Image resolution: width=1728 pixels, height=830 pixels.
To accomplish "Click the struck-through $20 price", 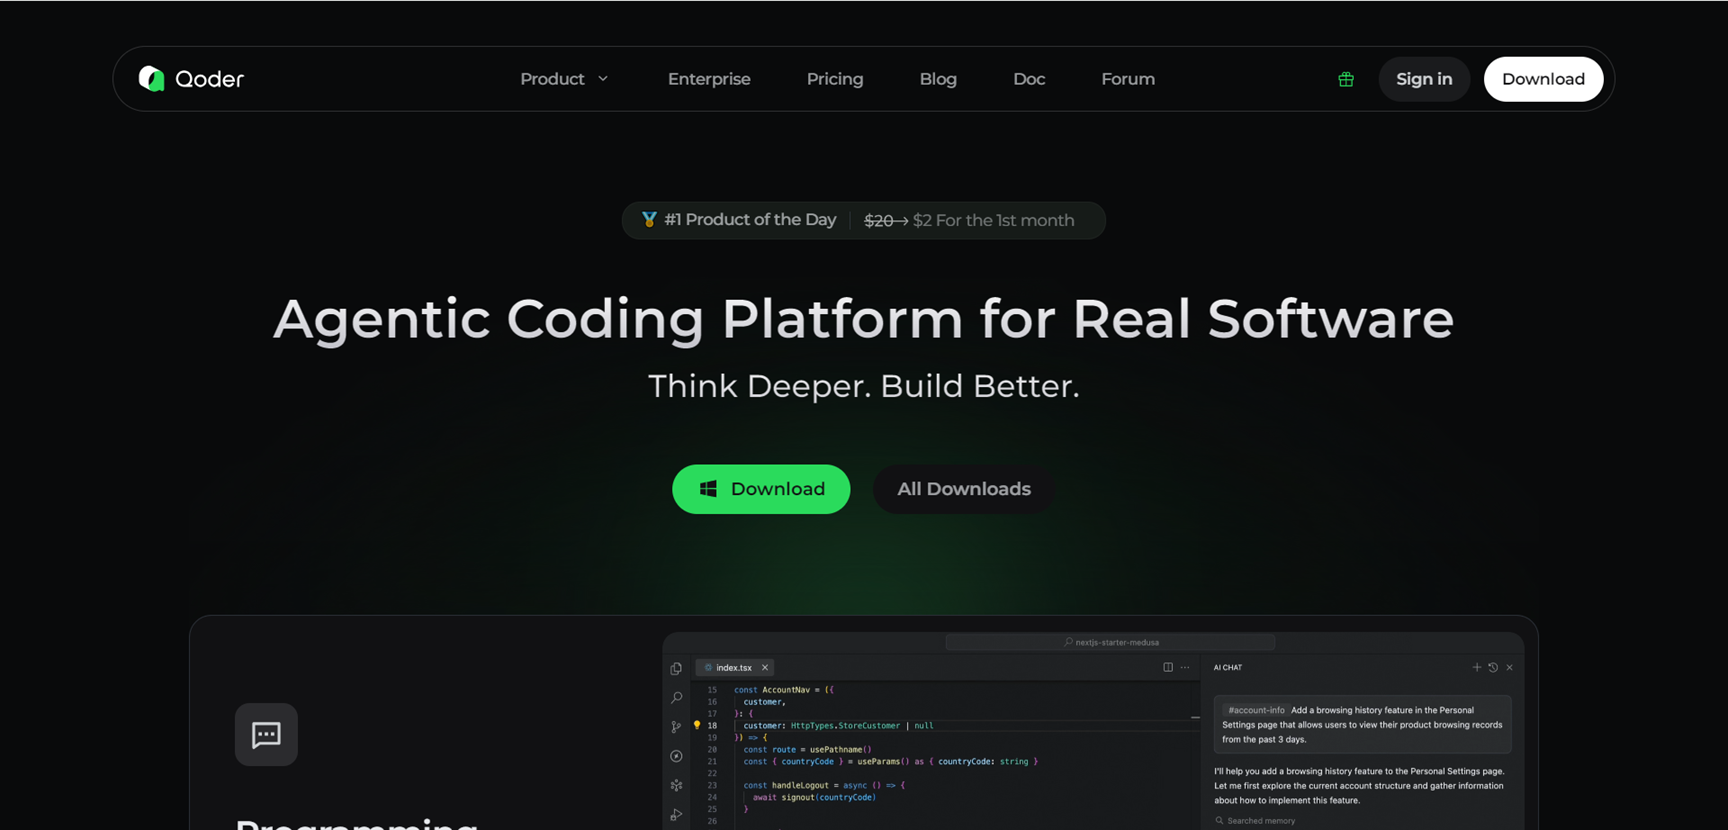I will (x=879, y=220).
